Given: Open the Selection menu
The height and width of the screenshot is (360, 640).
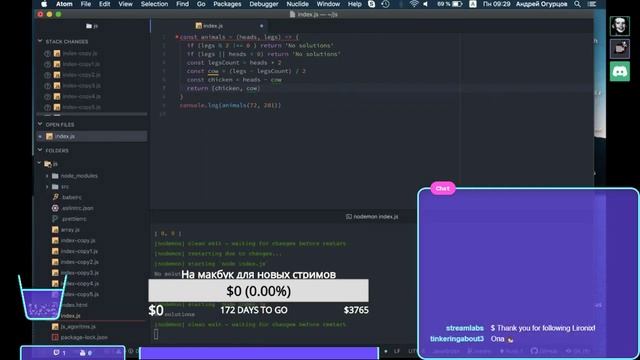Looking at the screenshot, I should (154, 4).
